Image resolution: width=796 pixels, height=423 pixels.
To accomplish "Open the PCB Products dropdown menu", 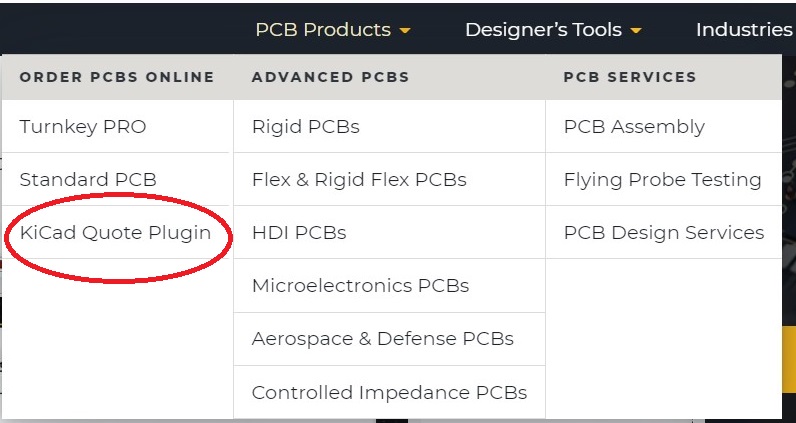I will point(322,30).
